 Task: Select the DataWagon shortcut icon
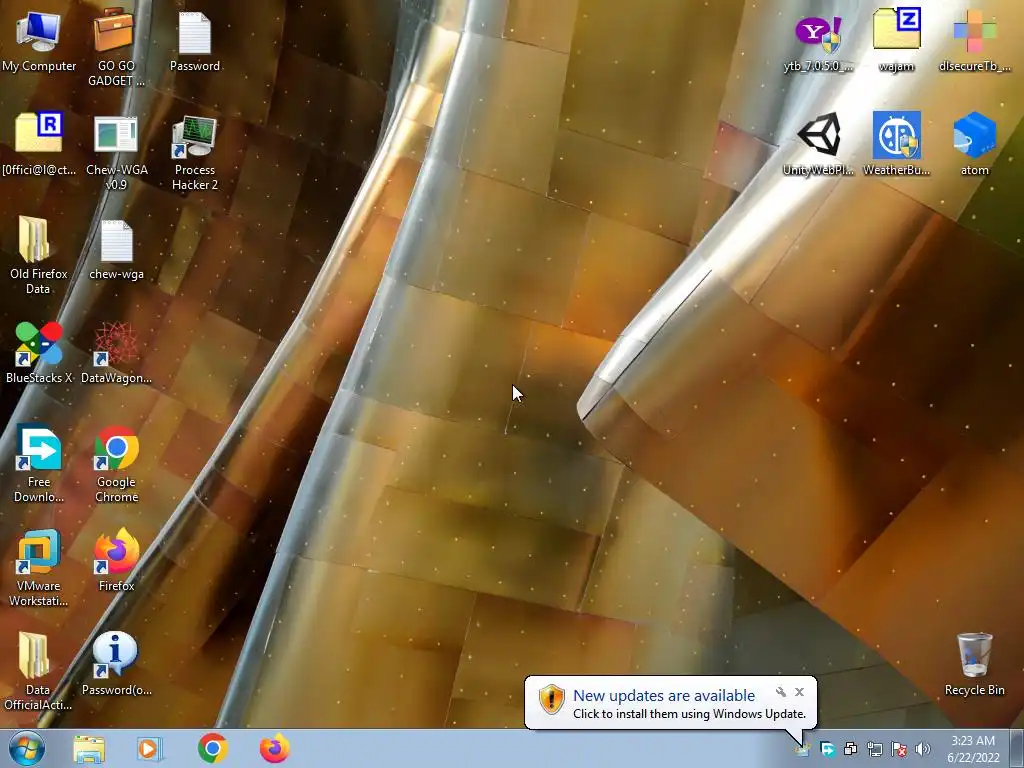tap(116, 353)
